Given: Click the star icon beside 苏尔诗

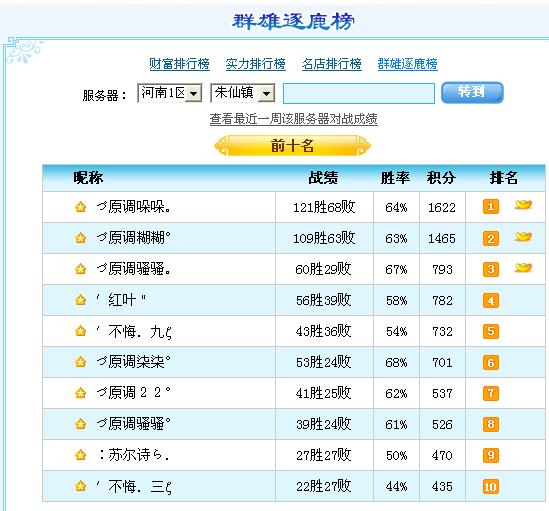Looking at the screenshot, I should [x=81, y=455].
